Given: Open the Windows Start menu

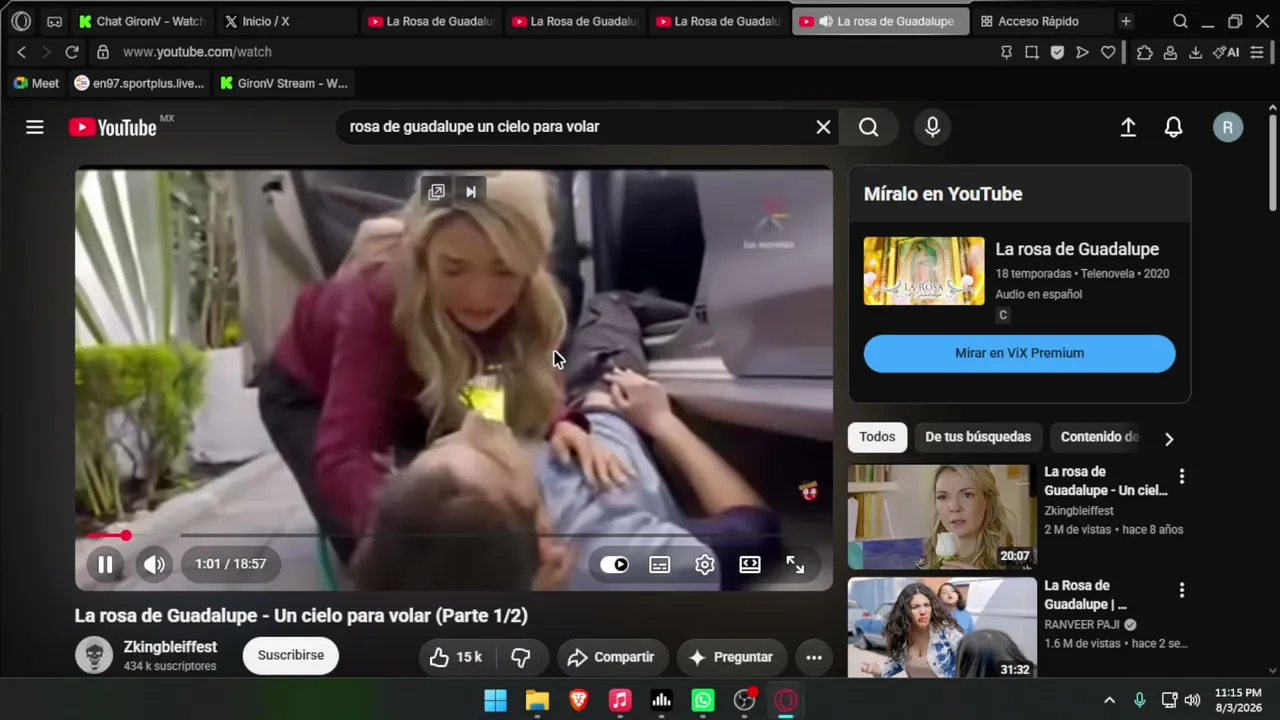Looking at the screenshot, I should click(x=495, y=700).
